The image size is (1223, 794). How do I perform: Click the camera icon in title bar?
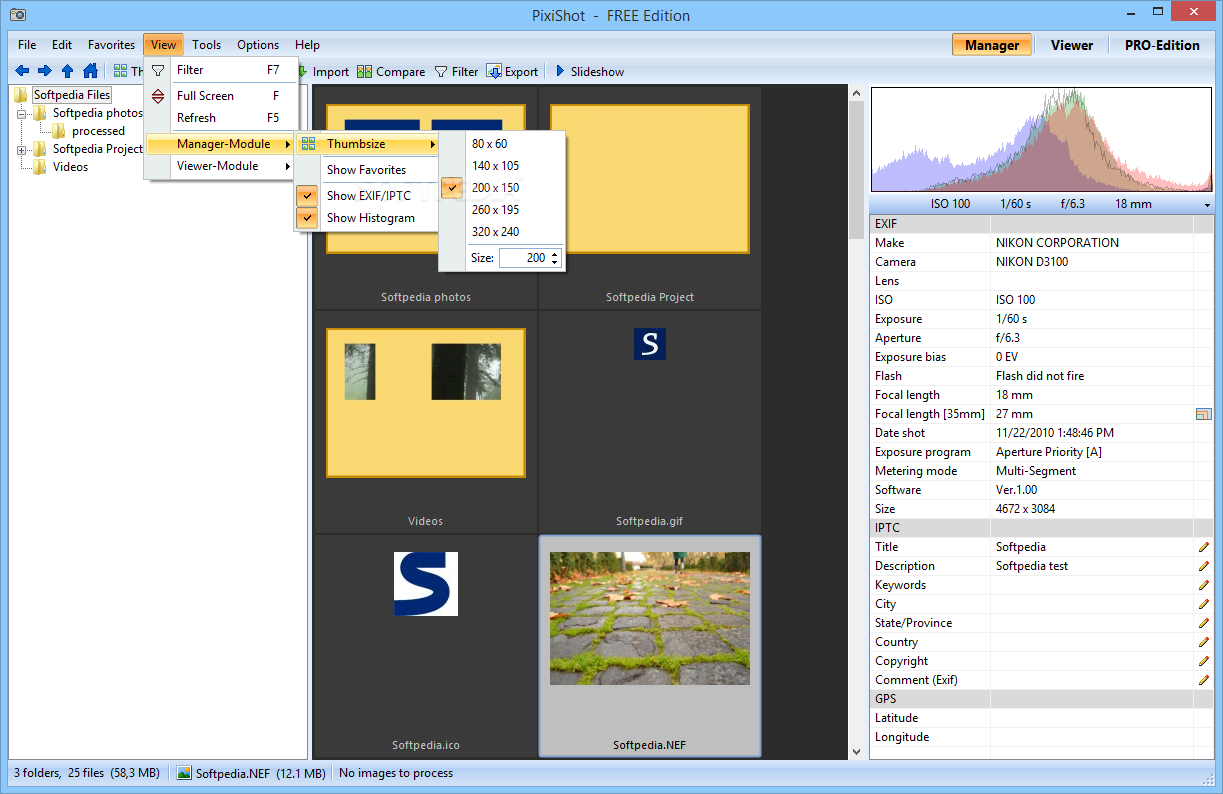(17, 15)
